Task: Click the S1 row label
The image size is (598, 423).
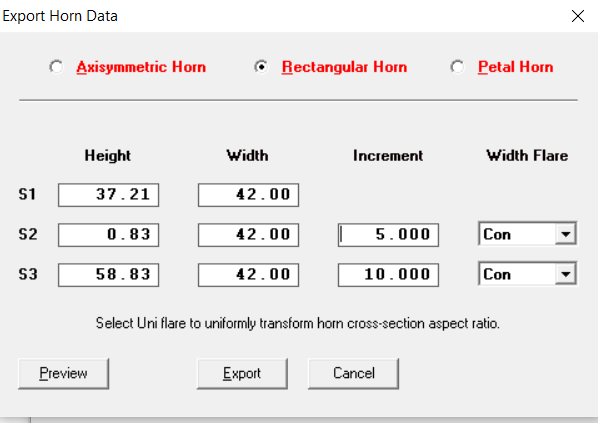Action: coord(27,195)
